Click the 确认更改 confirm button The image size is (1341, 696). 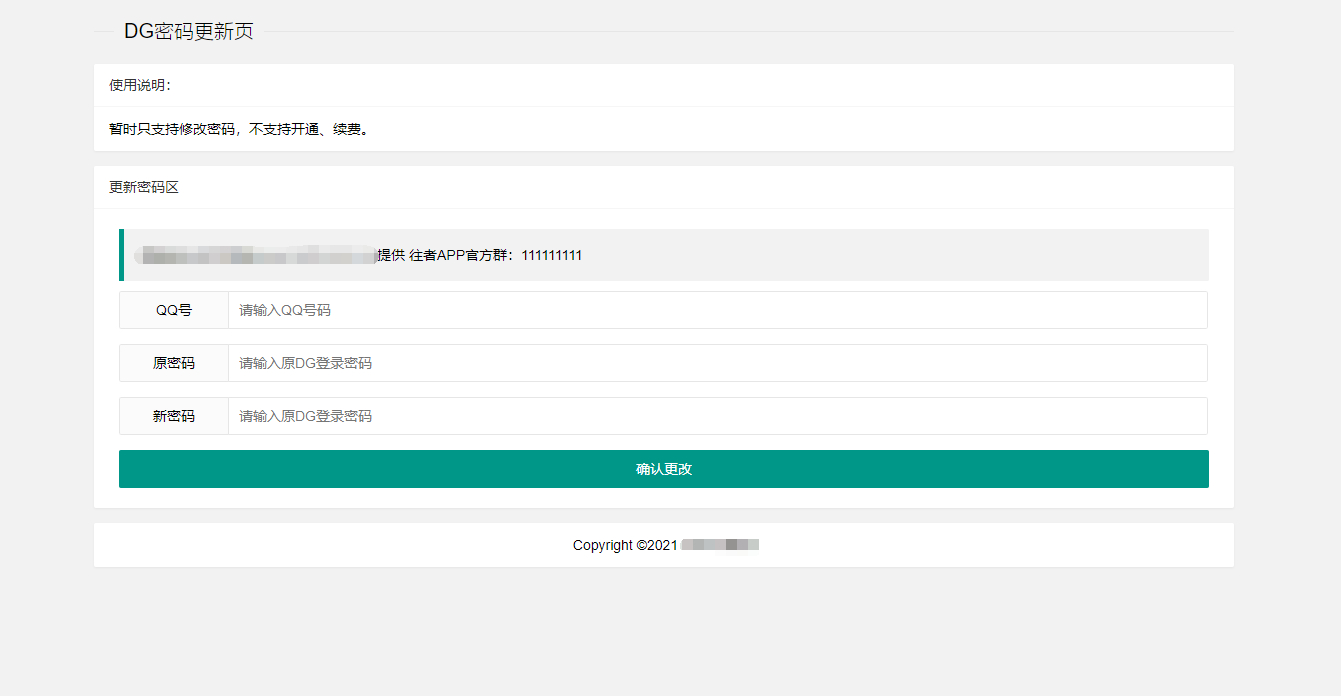point(663,468)
